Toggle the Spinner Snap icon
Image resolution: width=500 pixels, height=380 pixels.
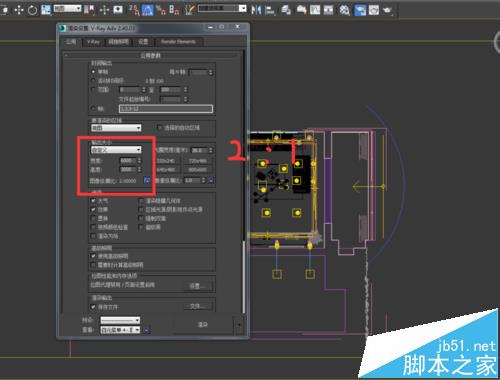174,10
